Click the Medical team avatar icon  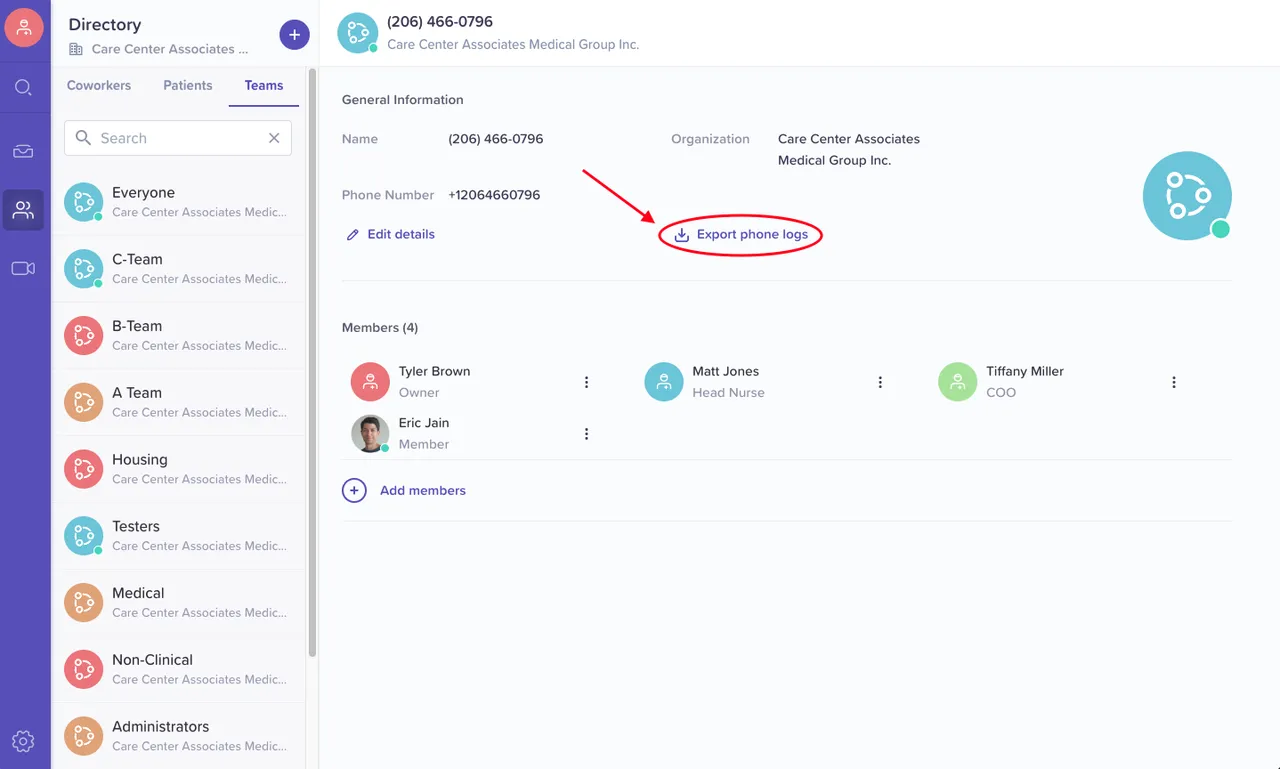click(x=84, y=603)
